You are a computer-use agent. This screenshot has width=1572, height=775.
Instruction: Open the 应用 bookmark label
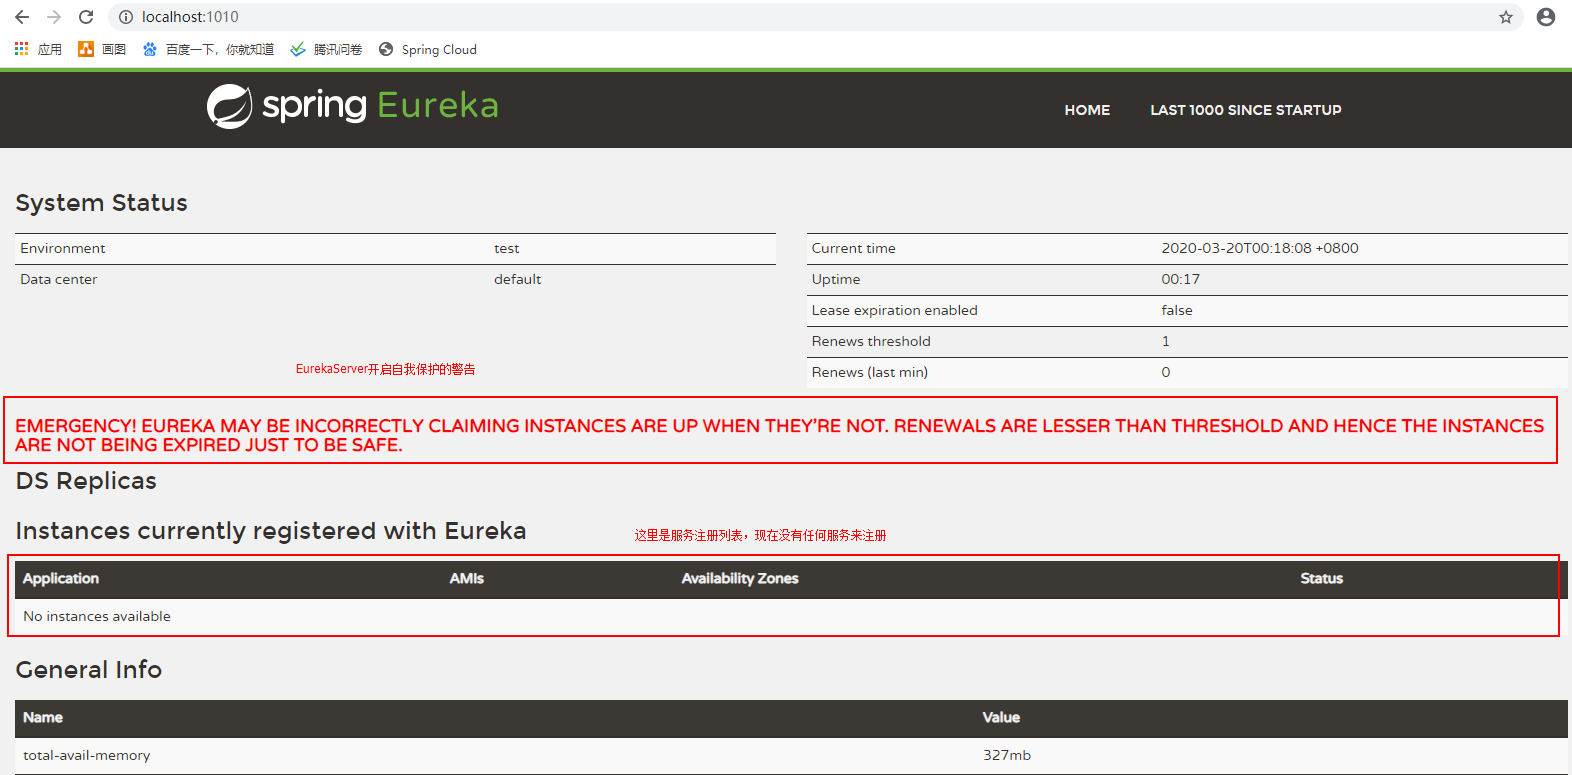(x=50, y=49)
